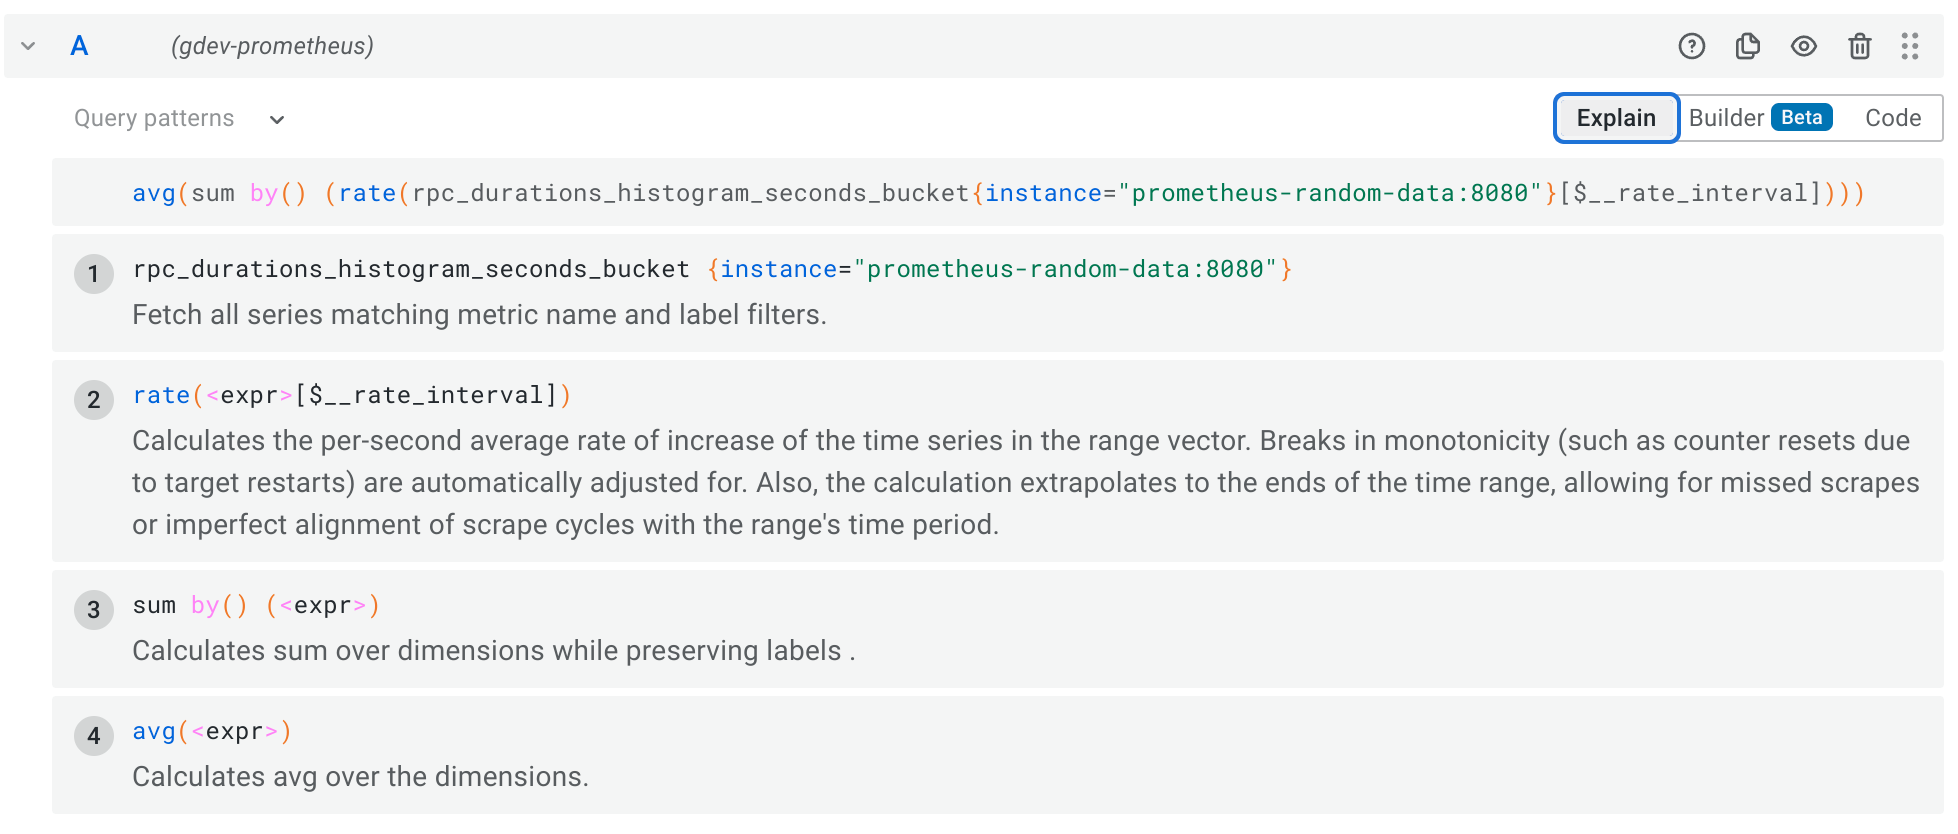Select step 2 number badge
The image size is (1958, 834).
(x=93, y=400)
